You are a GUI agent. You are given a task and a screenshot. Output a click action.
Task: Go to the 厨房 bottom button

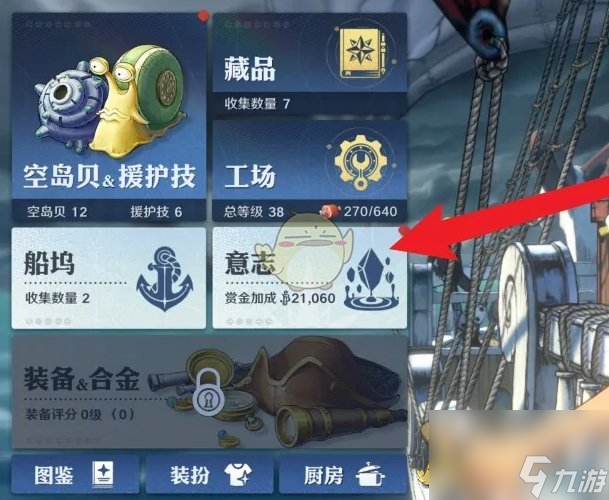[x=343, y=474]
